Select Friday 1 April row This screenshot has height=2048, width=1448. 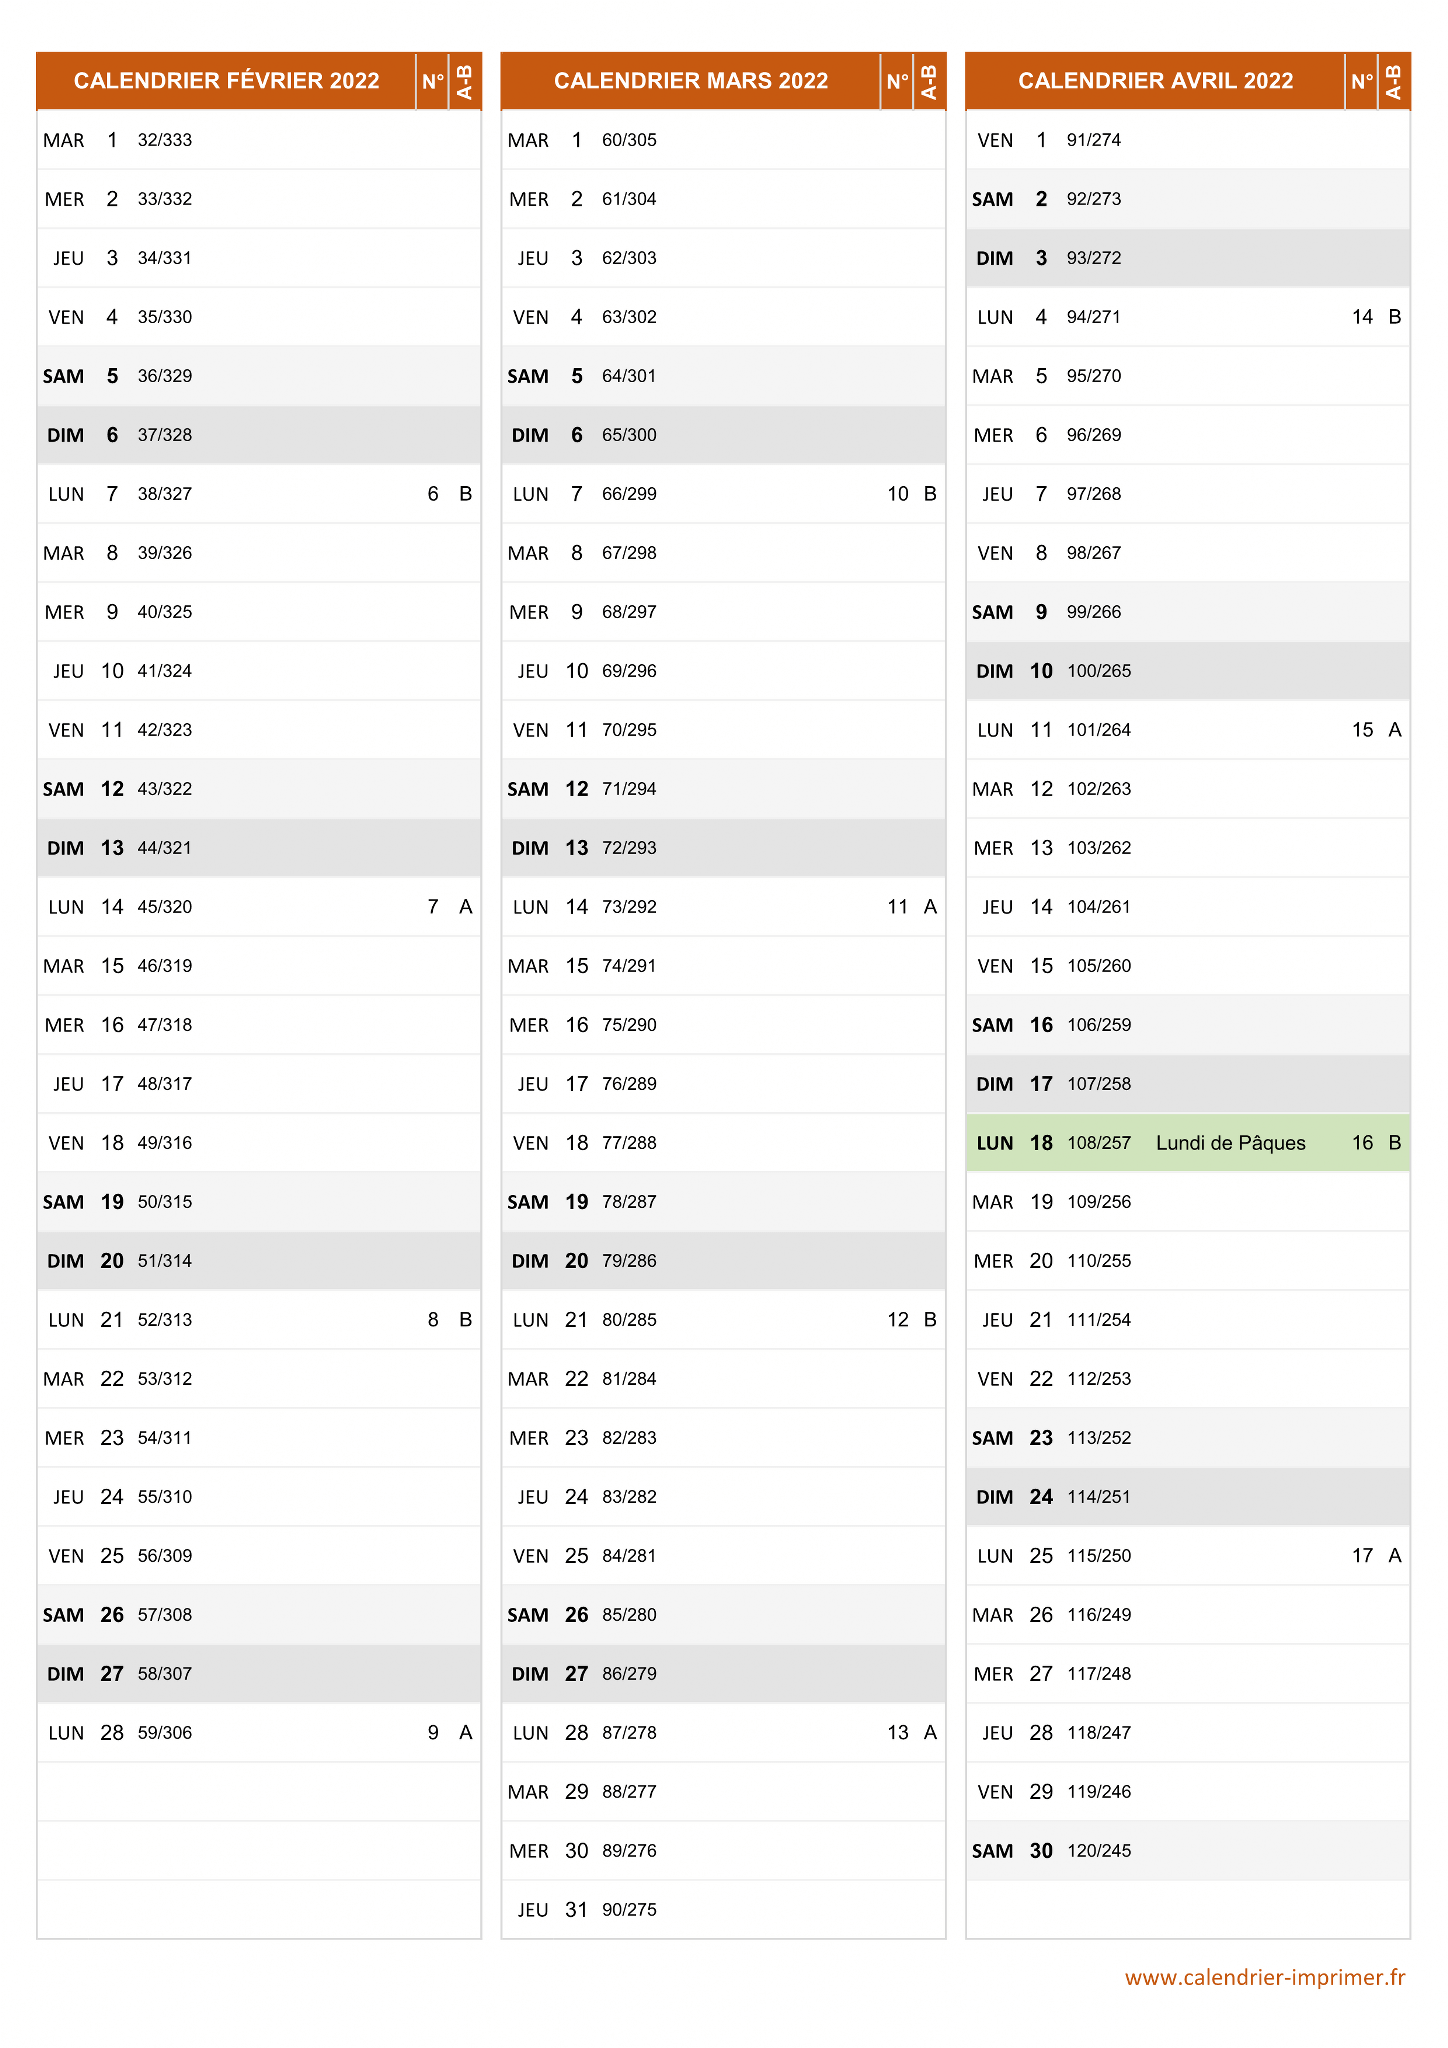pyautogui.click(x=1188, y=140)
